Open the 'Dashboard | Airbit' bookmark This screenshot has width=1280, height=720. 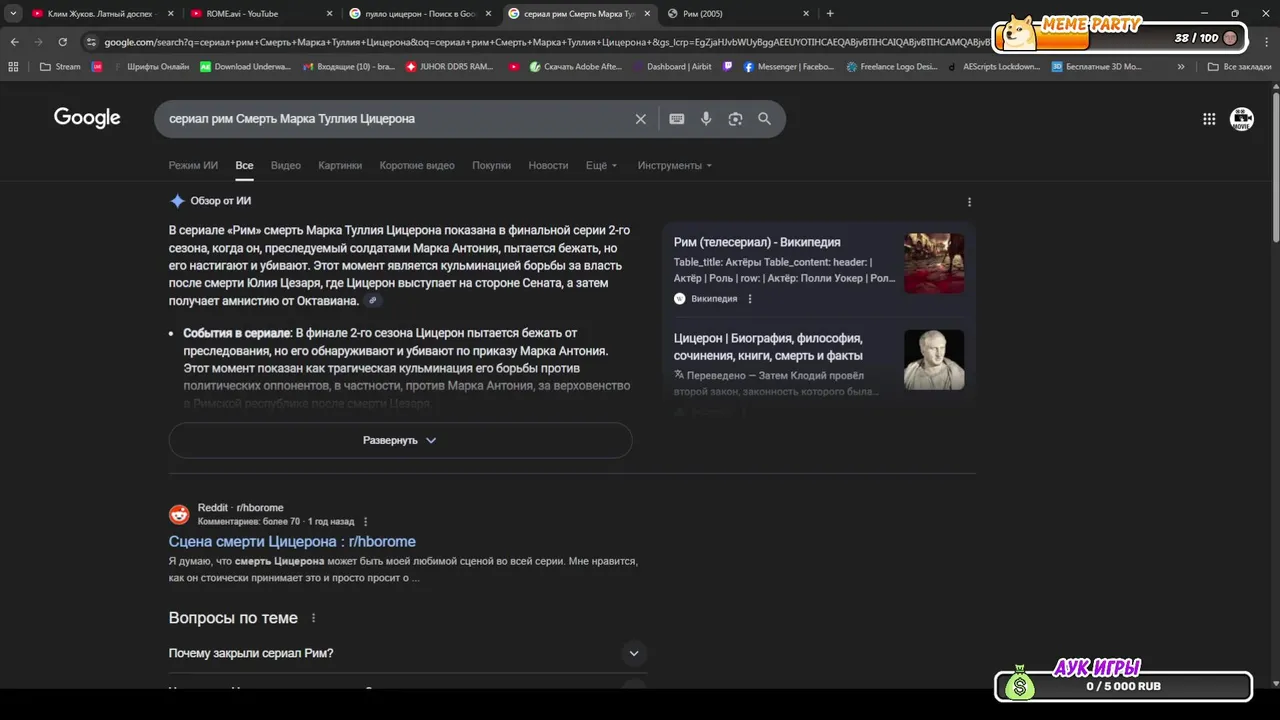tap(673, 67)
